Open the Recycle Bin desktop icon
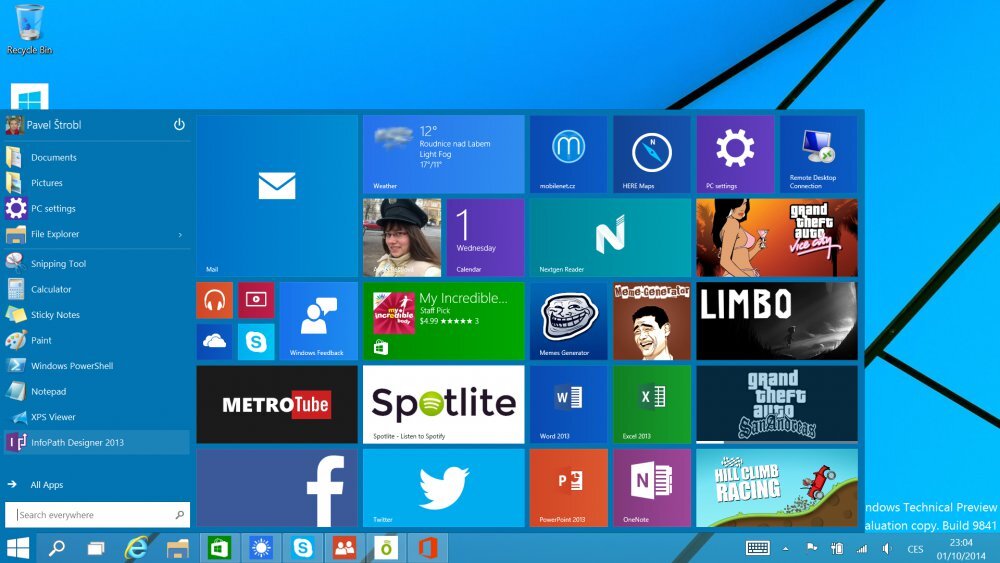1000x563 pixels. [29, 29]
